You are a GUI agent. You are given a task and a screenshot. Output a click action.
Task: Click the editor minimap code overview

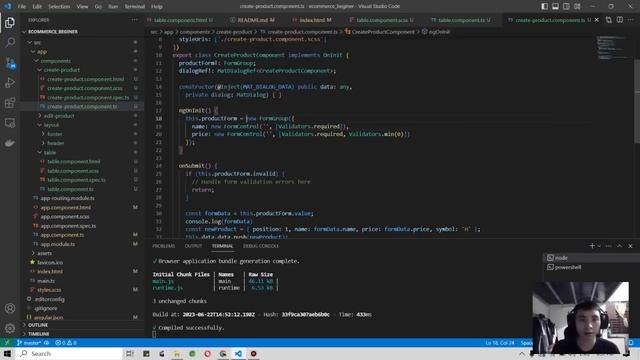tap(612, 48)
